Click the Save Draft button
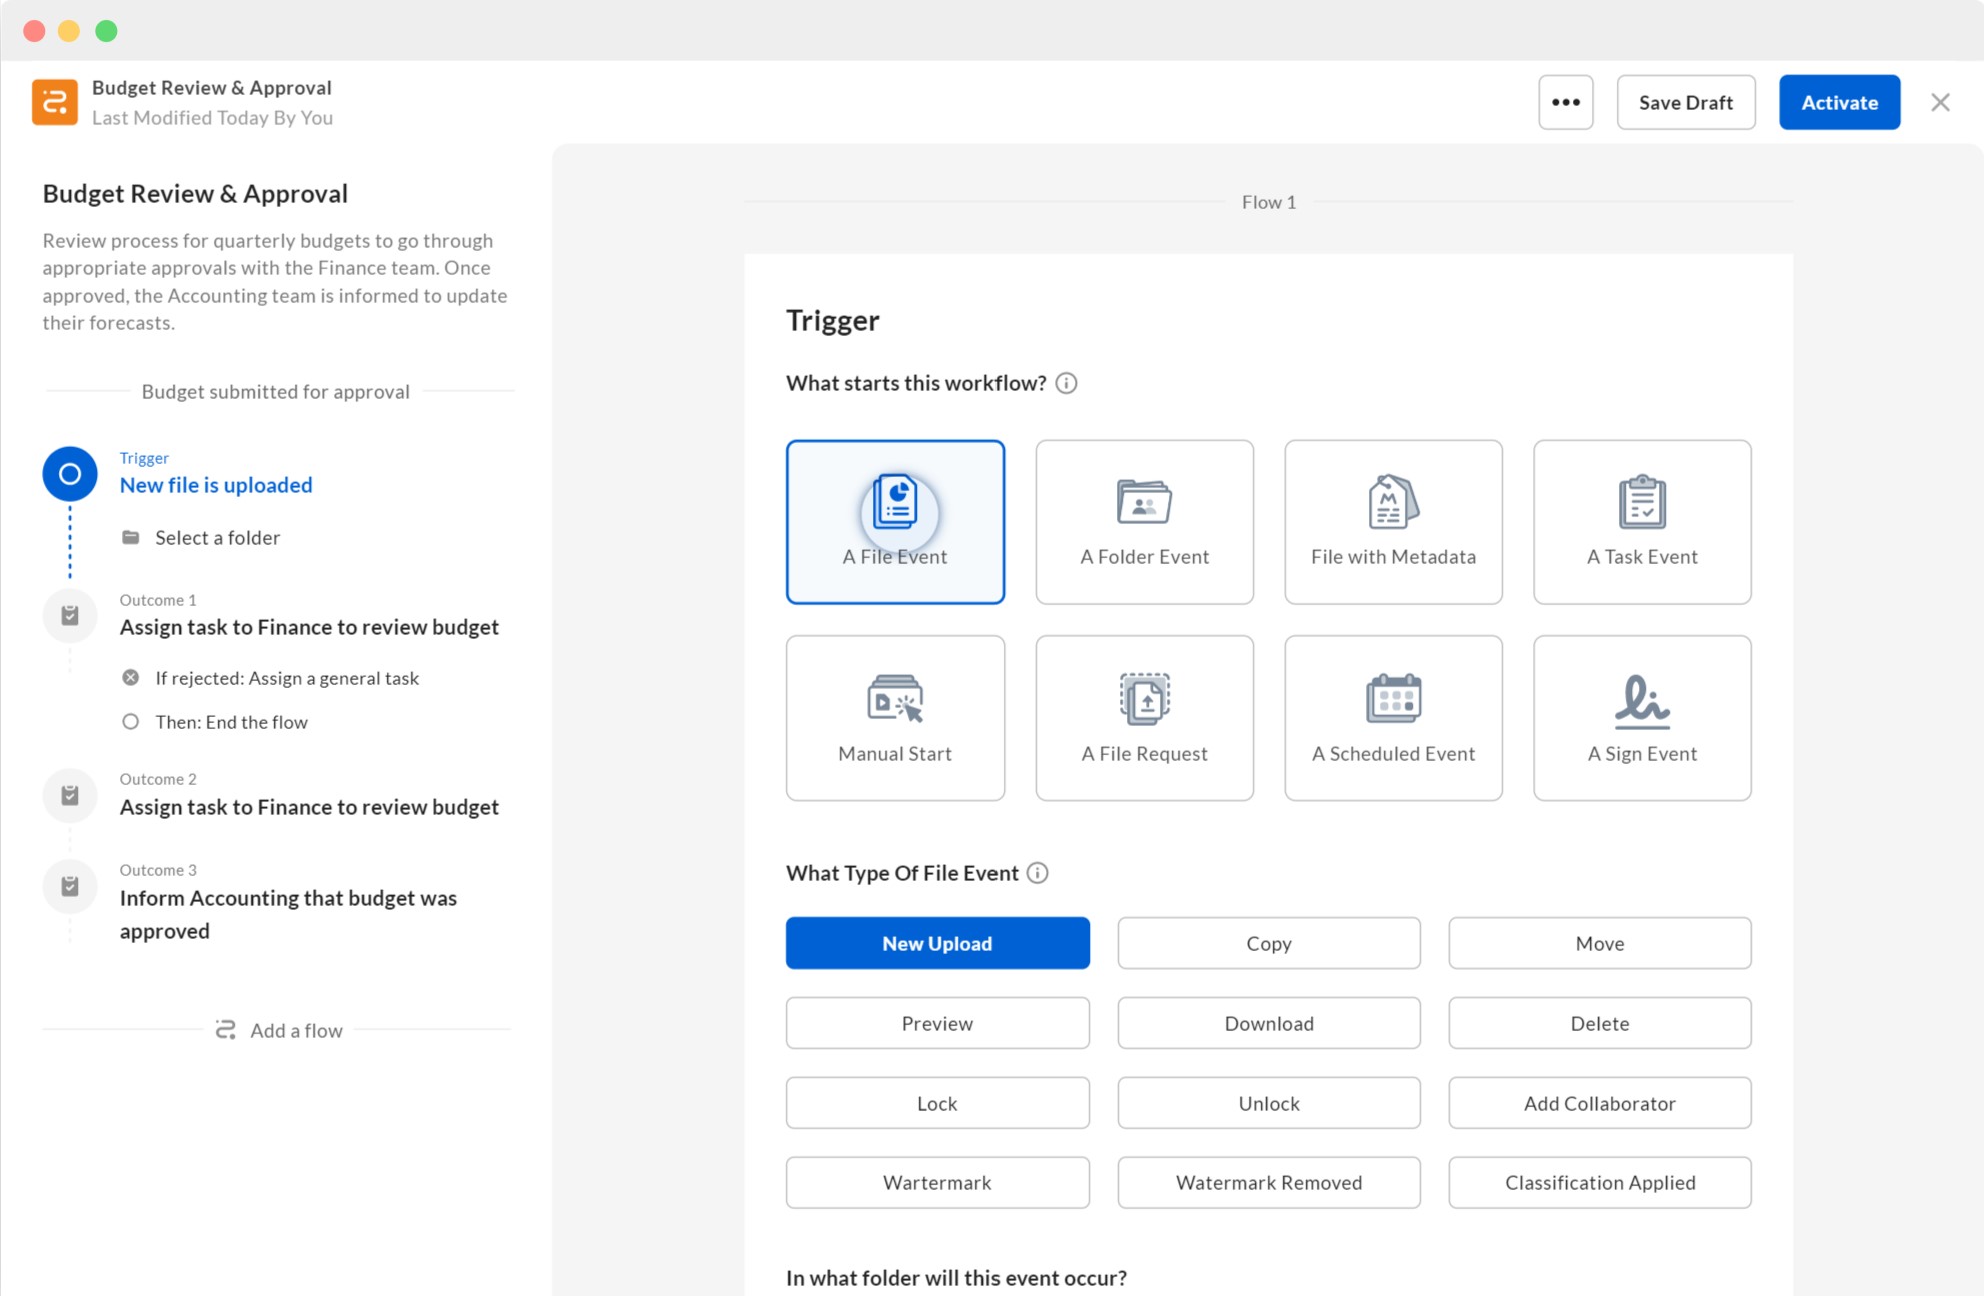Screen dimensions: 1984x1296 [x=1686, y=101]
